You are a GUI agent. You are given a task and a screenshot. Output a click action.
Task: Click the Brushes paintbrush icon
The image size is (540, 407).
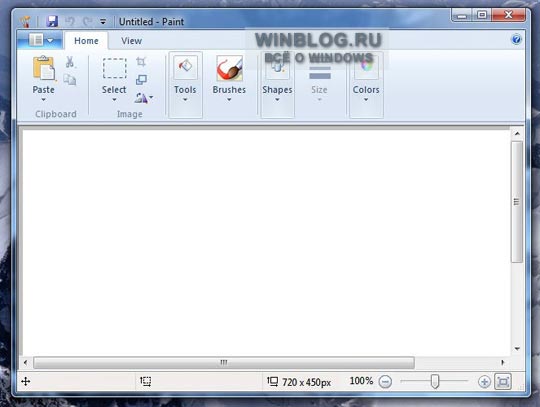[229, 68]
